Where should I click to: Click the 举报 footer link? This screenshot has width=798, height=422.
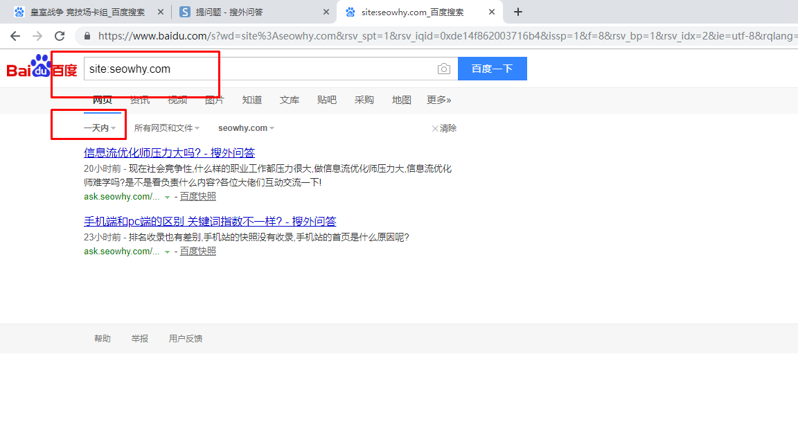coord(139,339)
